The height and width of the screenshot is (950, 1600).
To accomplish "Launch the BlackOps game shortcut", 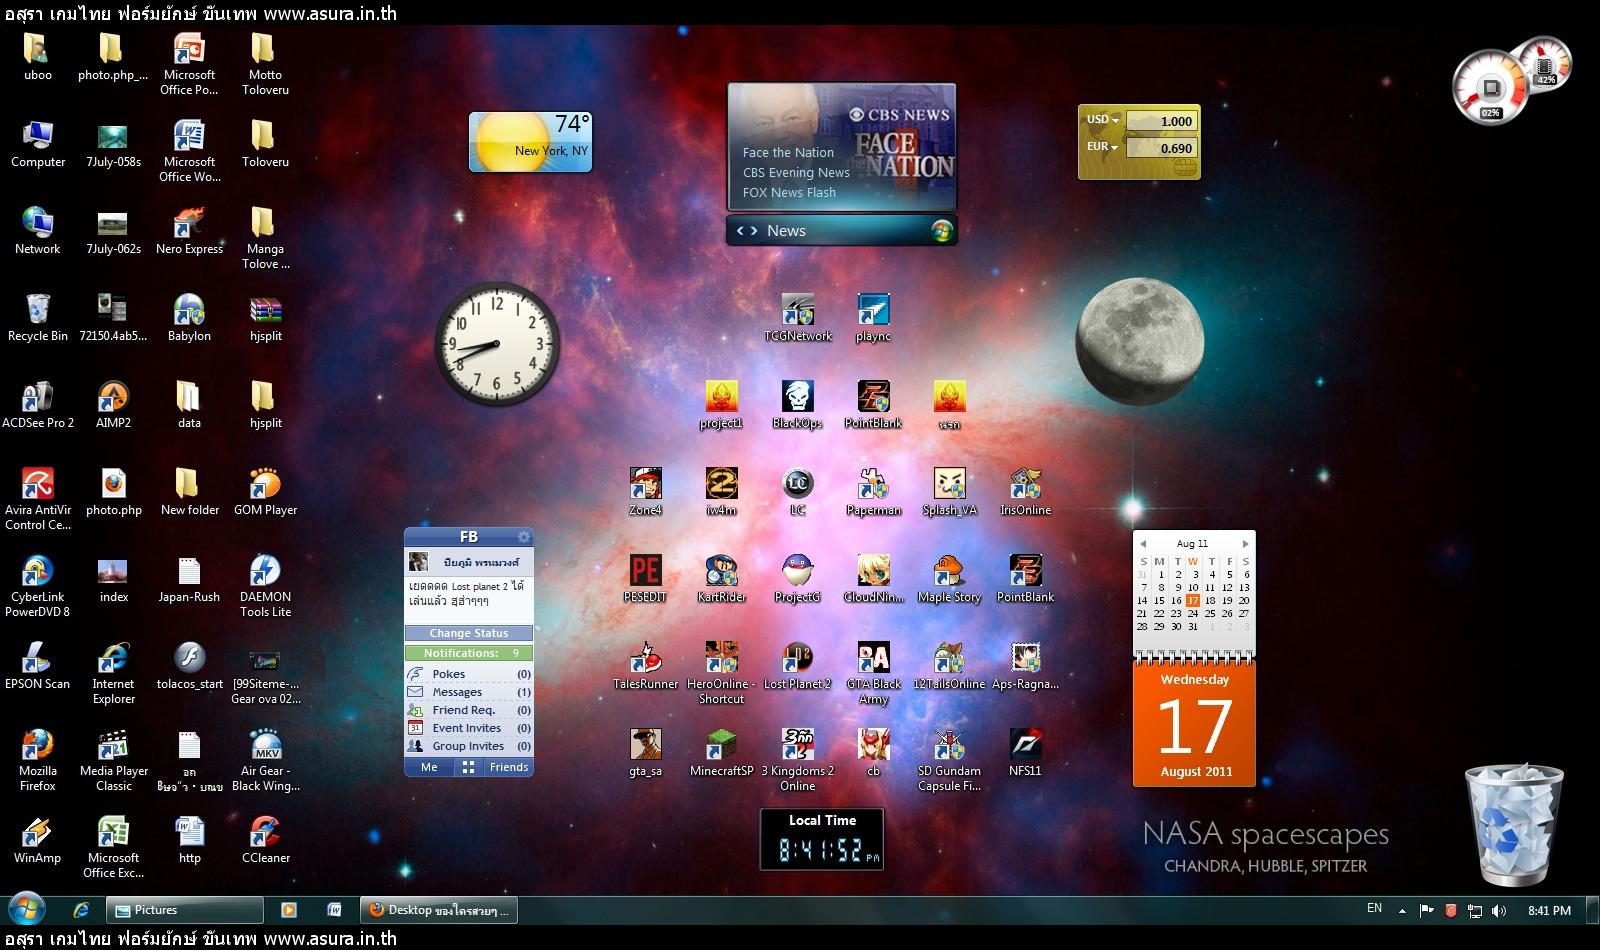I will tap(797, 405).
